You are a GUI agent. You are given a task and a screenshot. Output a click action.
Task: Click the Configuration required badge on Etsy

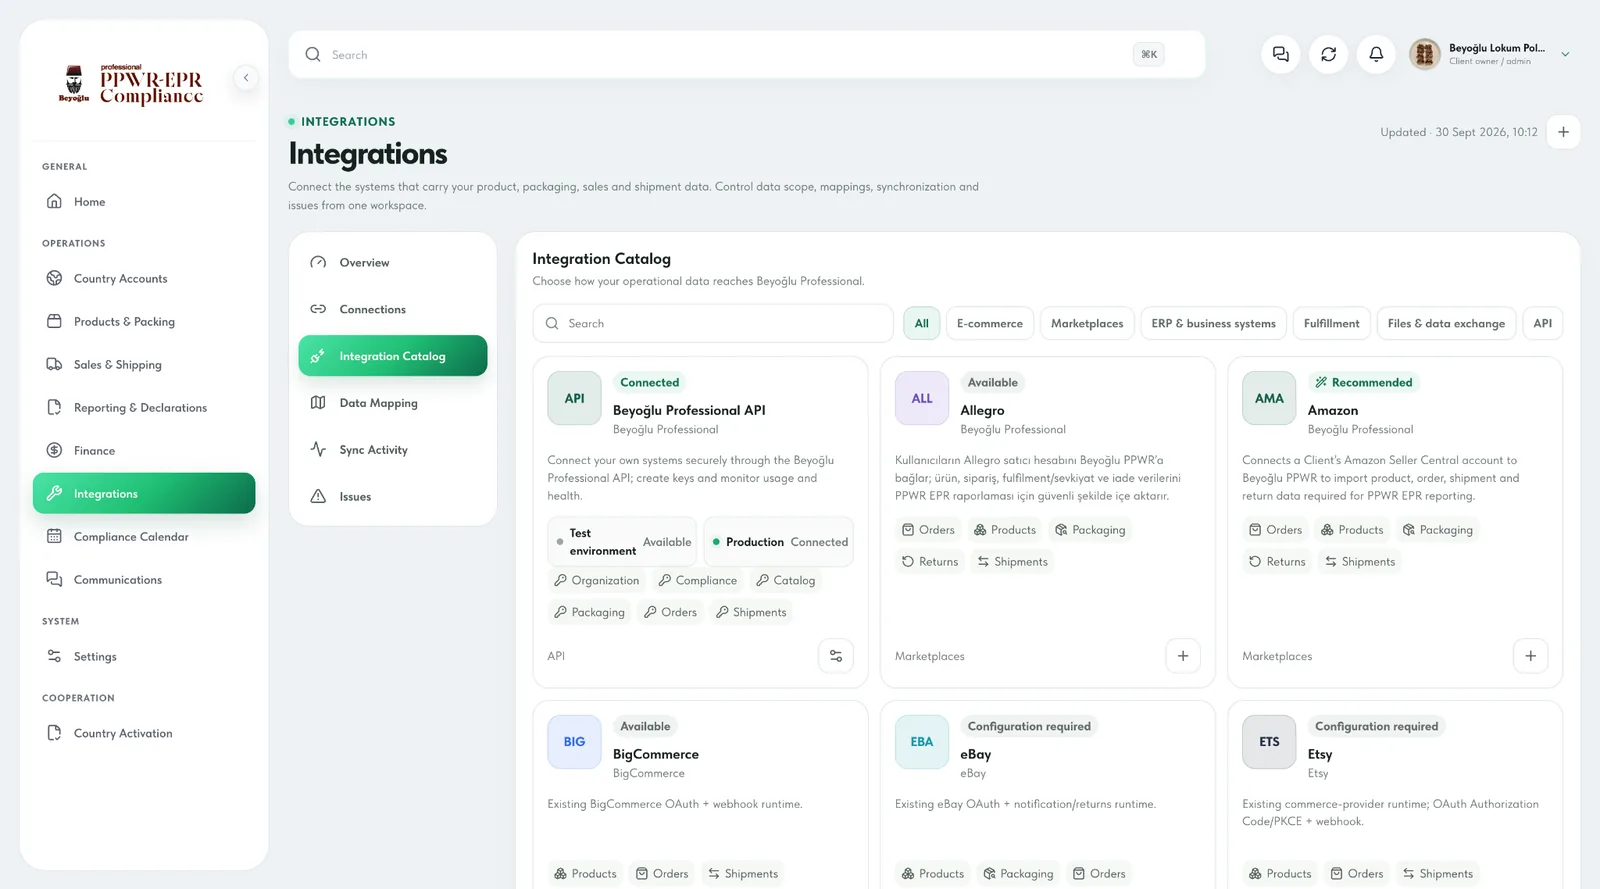[x=1377, y=727]
